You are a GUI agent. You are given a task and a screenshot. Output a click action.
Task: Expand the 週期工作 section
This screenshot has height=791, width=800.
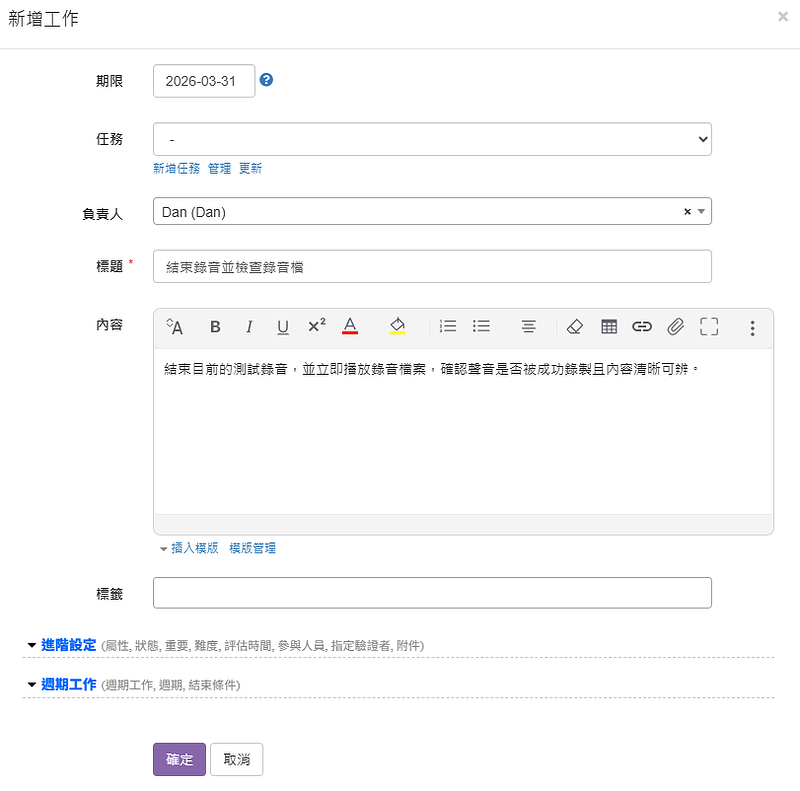(x=69, y=684)
